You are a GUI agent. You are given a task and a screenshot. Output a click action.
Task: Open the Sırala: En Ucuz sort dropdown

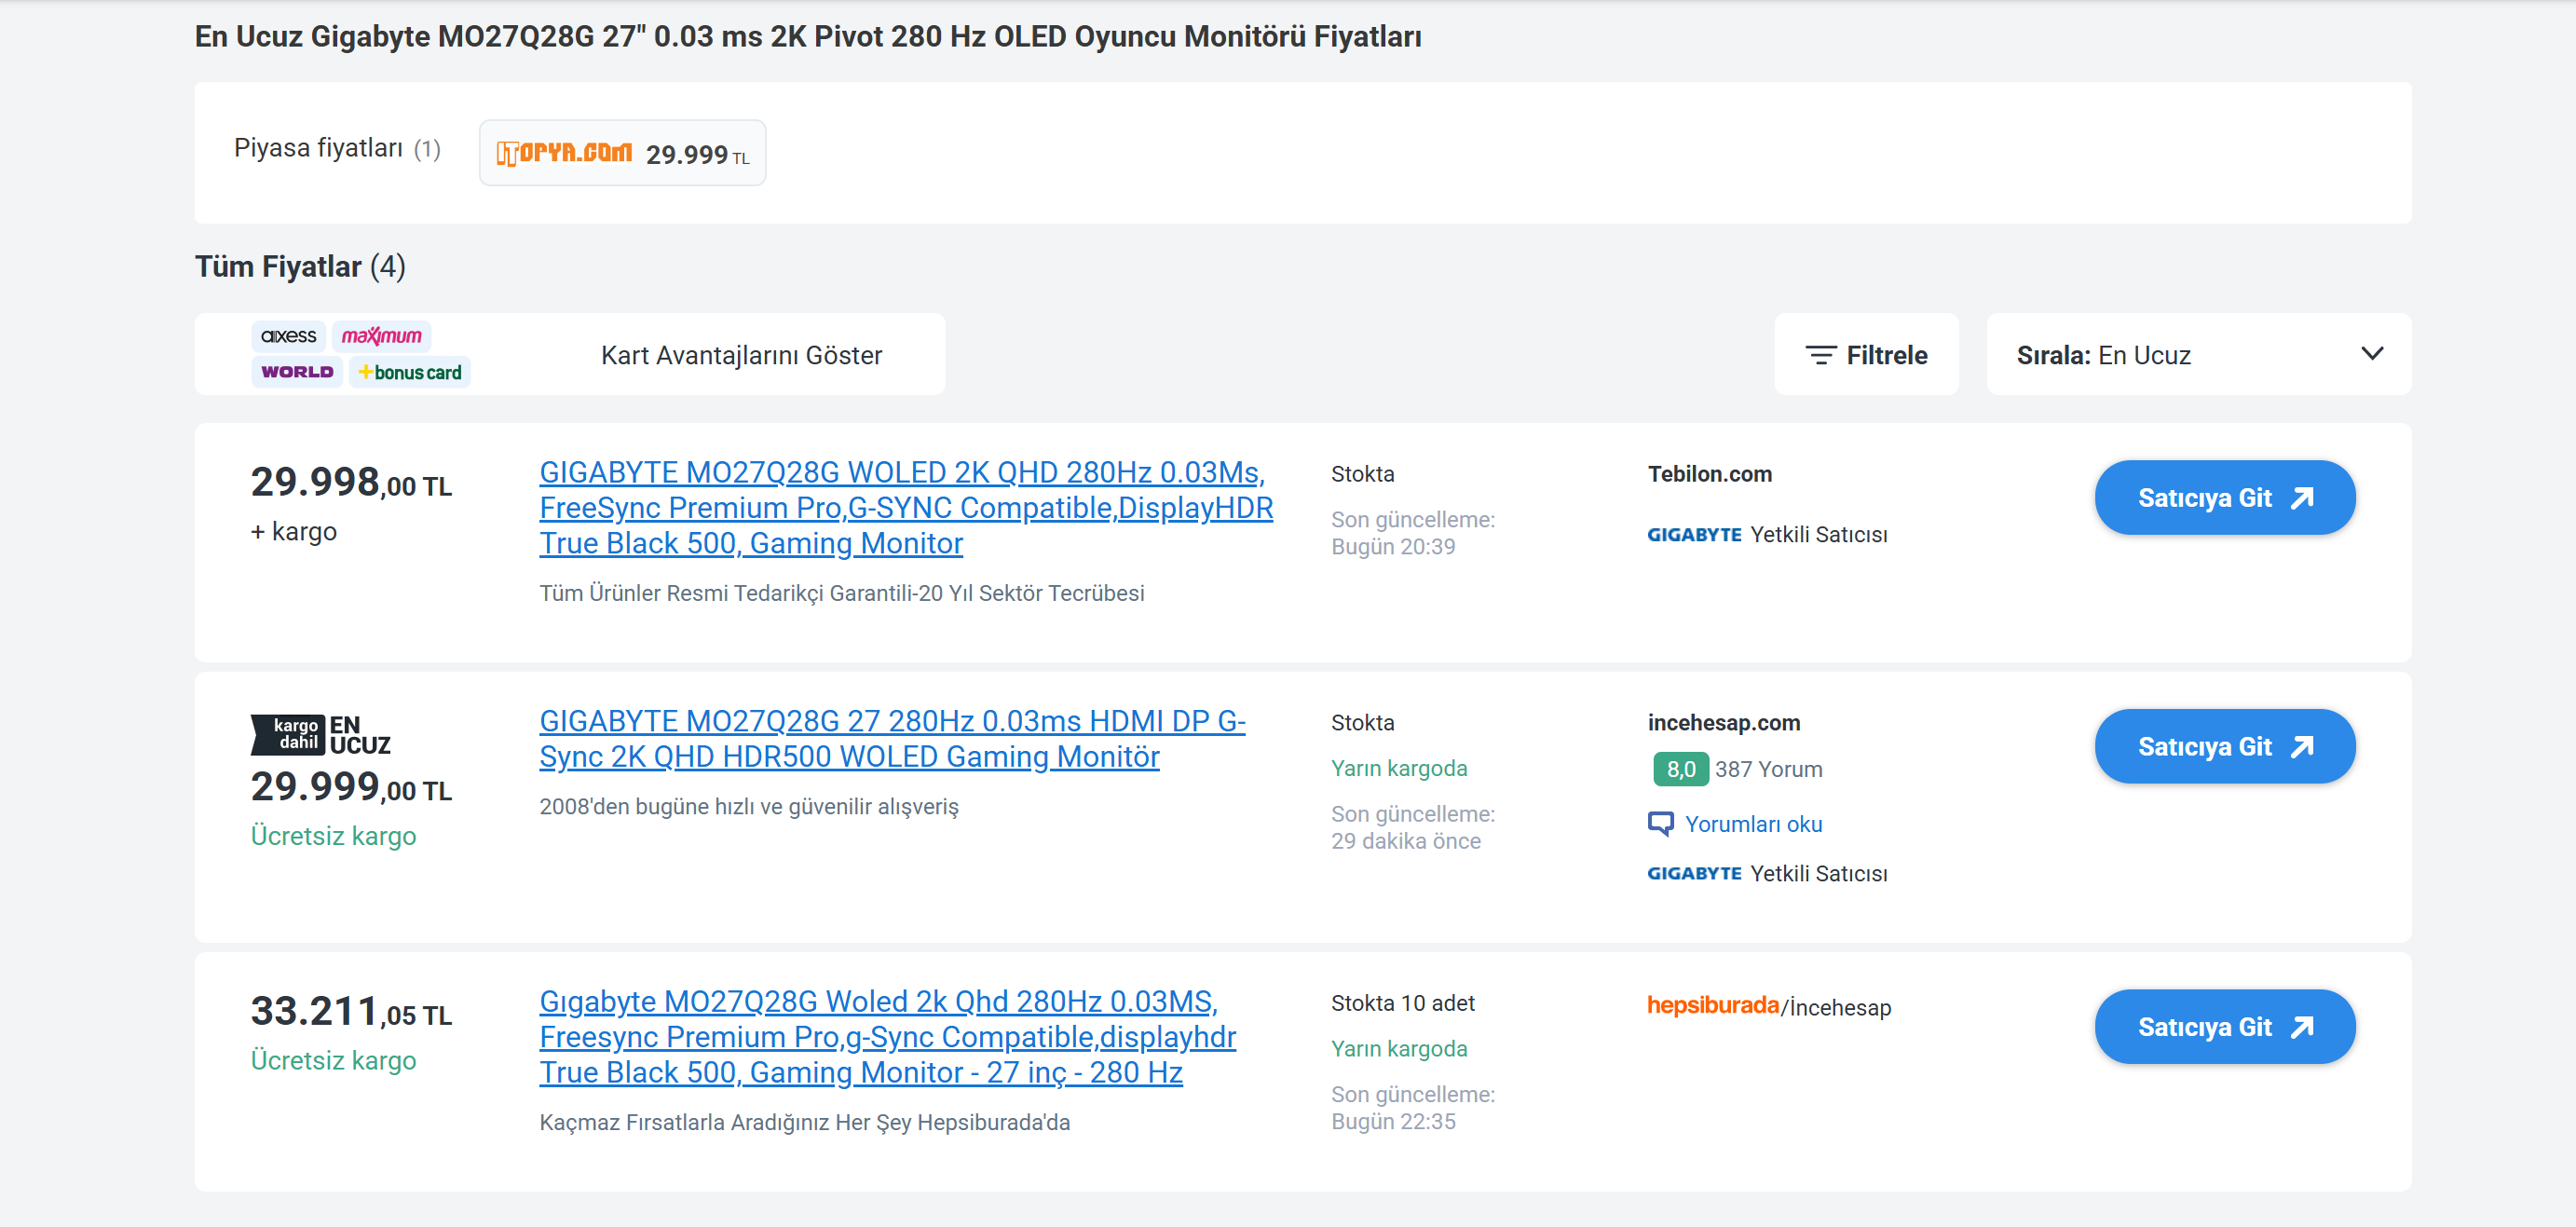click(2198, 355)
